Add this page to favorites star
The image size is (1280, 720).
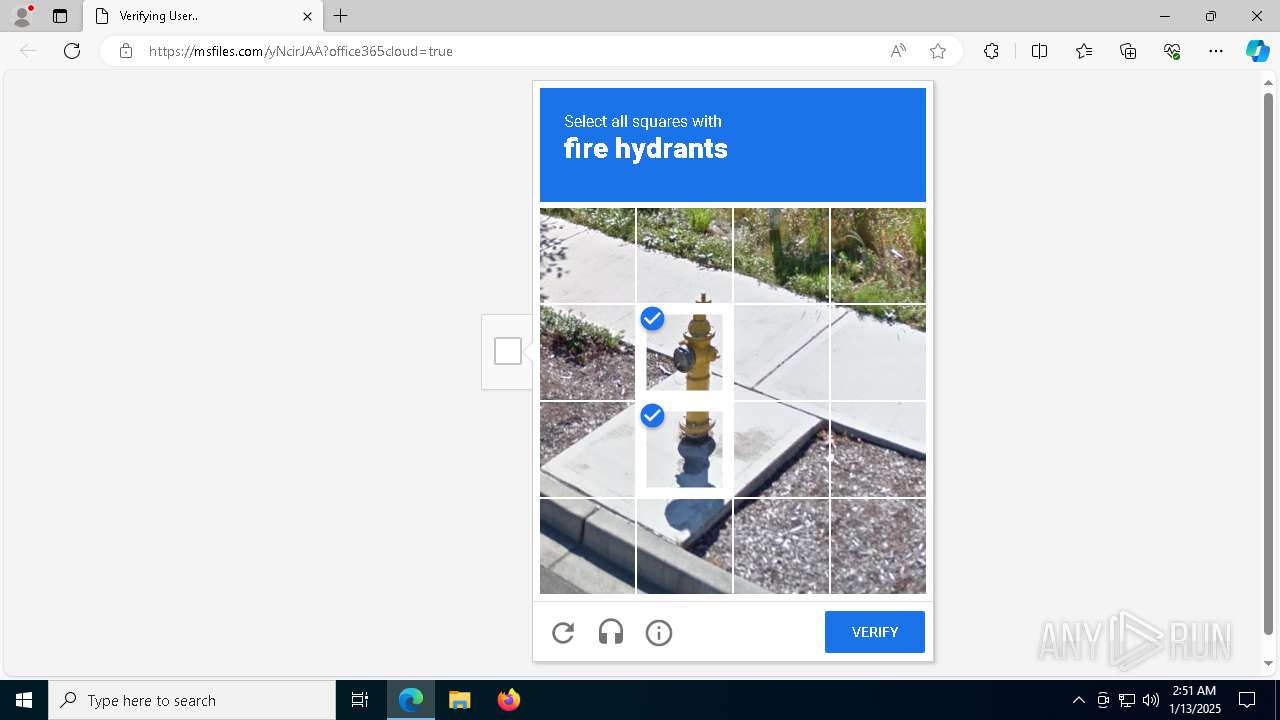(x=938, y=51)
